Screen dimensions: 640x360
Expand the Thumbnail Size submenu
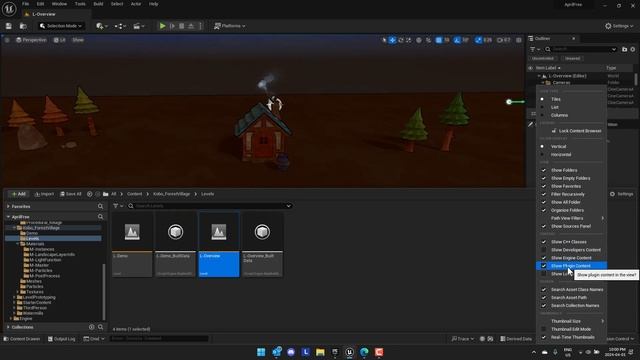coord(571,321)
